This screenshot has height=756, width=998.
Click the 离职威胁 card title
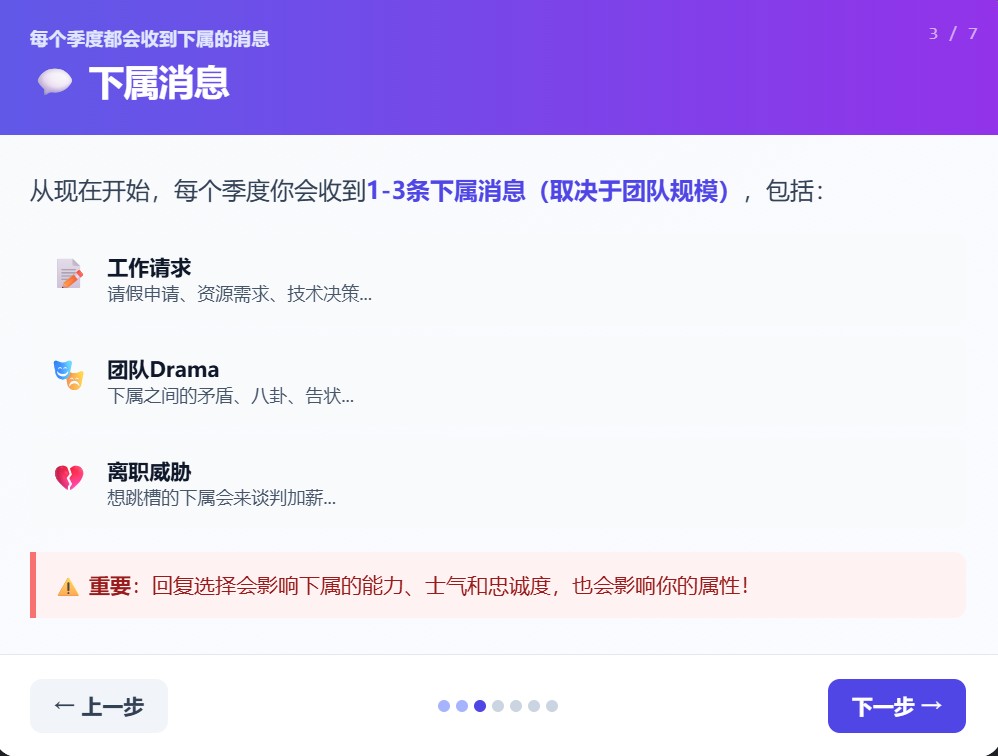tap(149, 472)
